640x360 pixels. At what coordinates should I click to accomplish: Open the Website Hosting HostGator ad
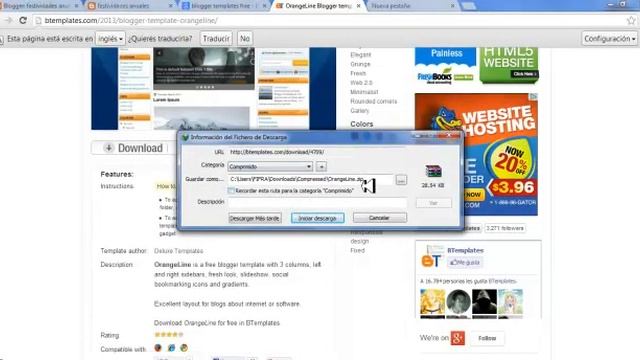tap(476, 154)
